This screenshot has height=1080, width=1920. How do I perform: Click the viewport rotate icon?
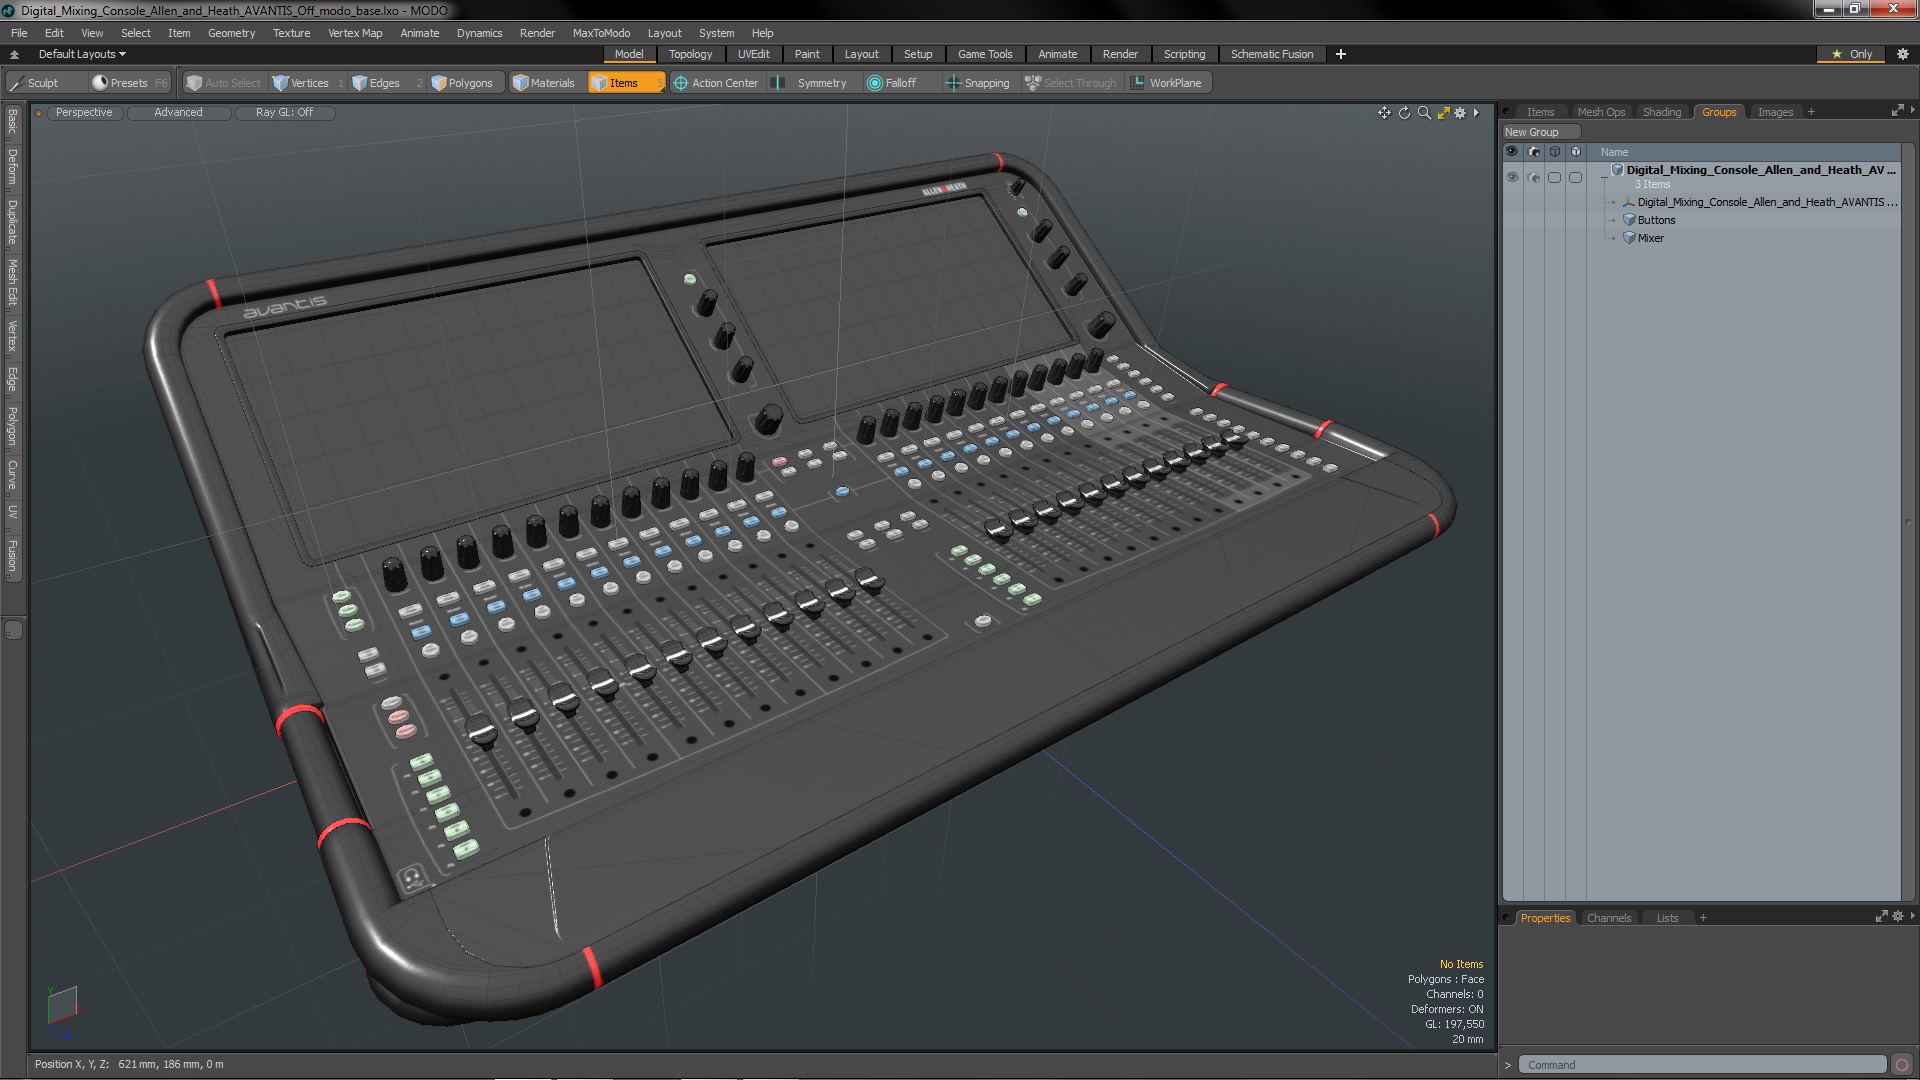(x=1404, y=113)
